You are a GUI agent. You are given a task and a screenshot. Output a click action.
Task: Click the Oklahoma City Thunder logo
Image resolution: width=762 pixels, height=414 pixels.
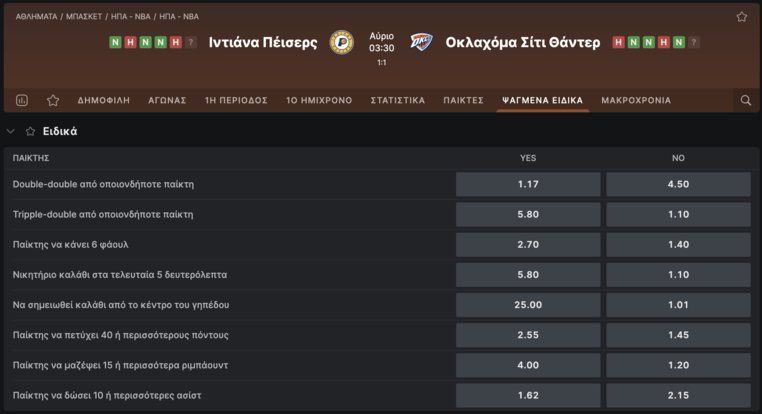421,42
